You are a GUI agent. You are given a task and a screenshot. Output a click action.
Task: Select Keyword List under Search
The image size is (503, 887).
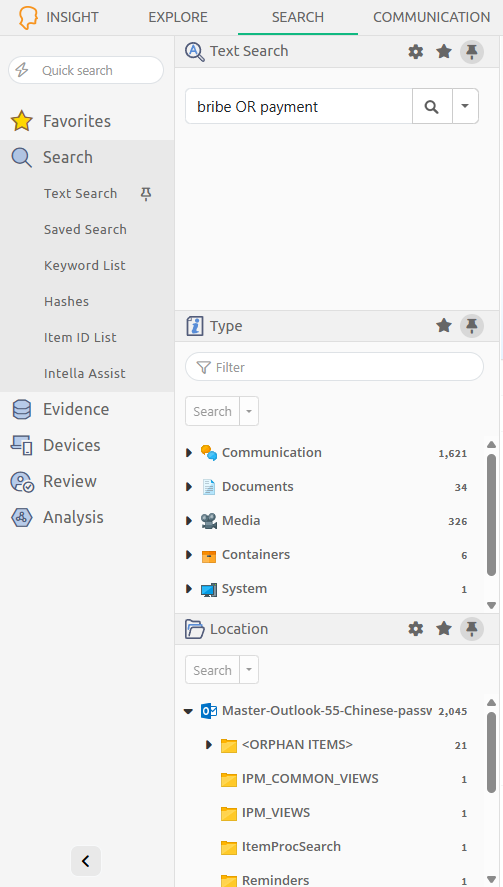tap(85, 265)
